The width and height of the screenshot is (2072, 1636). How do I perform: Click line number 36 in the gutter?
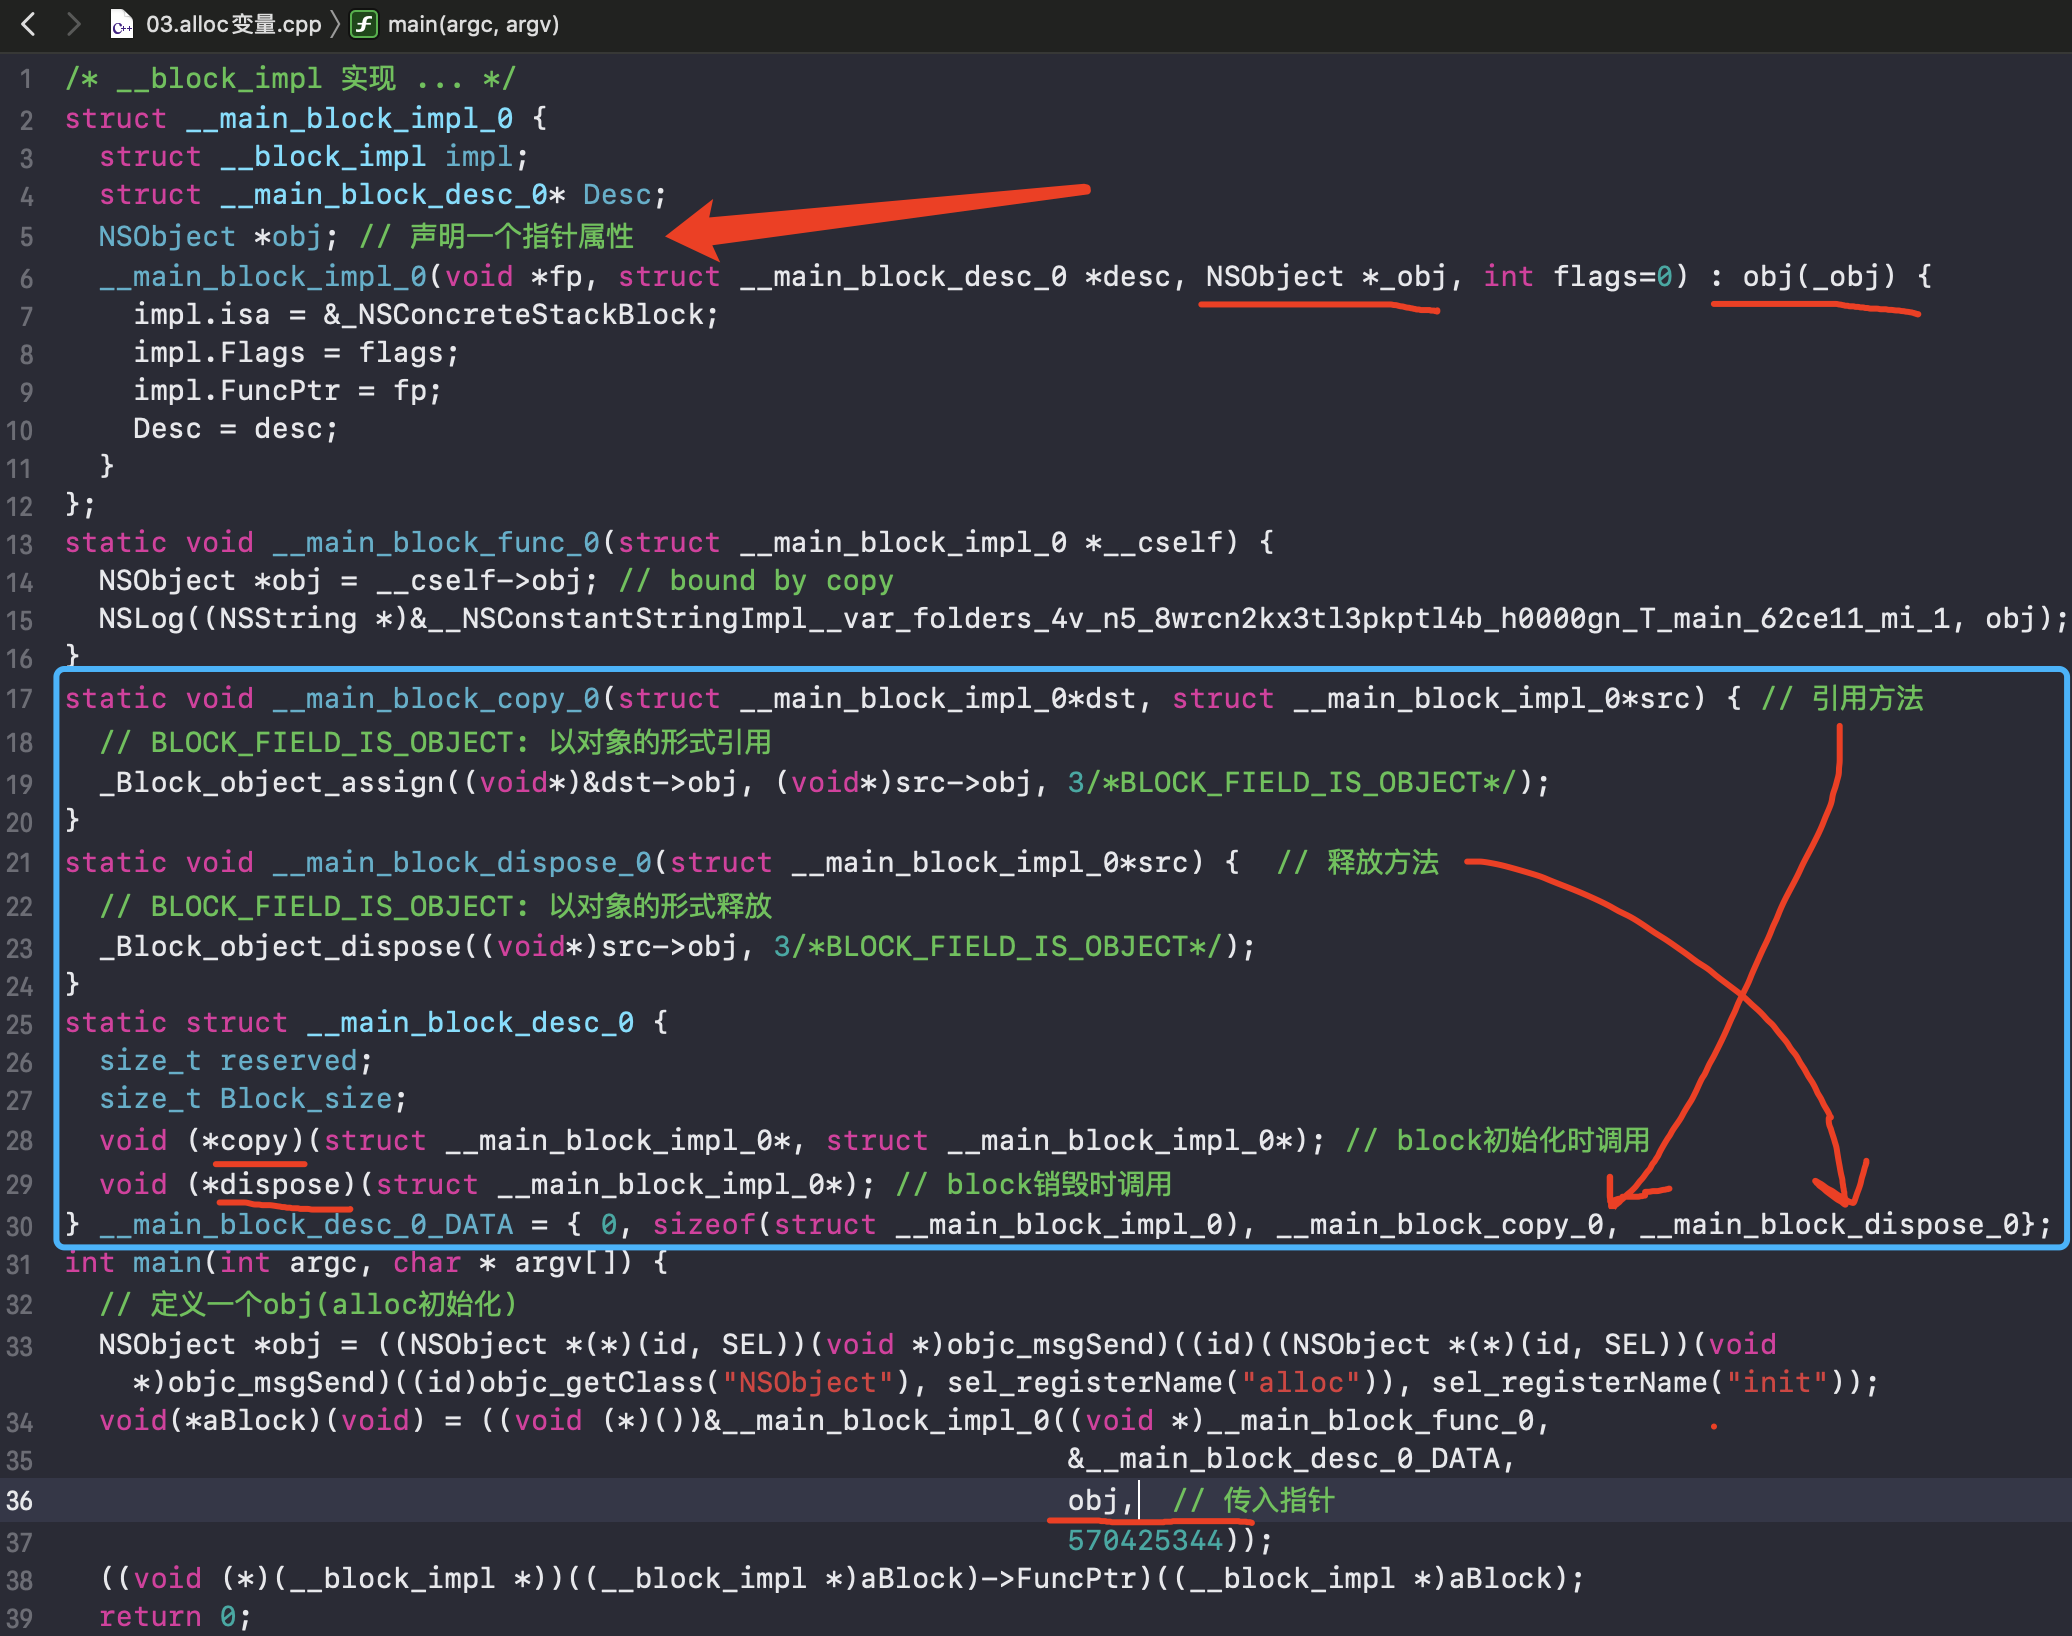(x=20, y=1501)
